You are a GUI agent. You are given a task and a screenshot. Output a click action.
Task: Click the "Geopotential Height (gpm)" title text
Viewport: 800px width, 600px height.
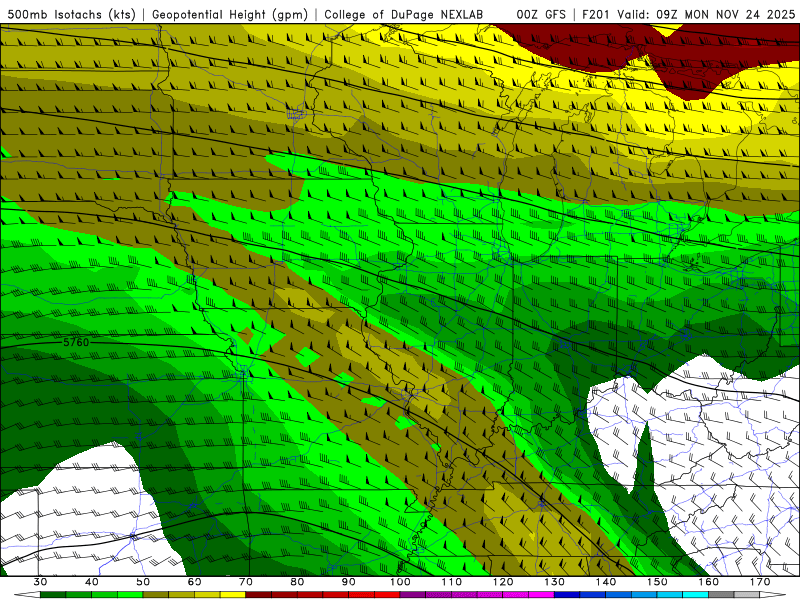point(230,15)
